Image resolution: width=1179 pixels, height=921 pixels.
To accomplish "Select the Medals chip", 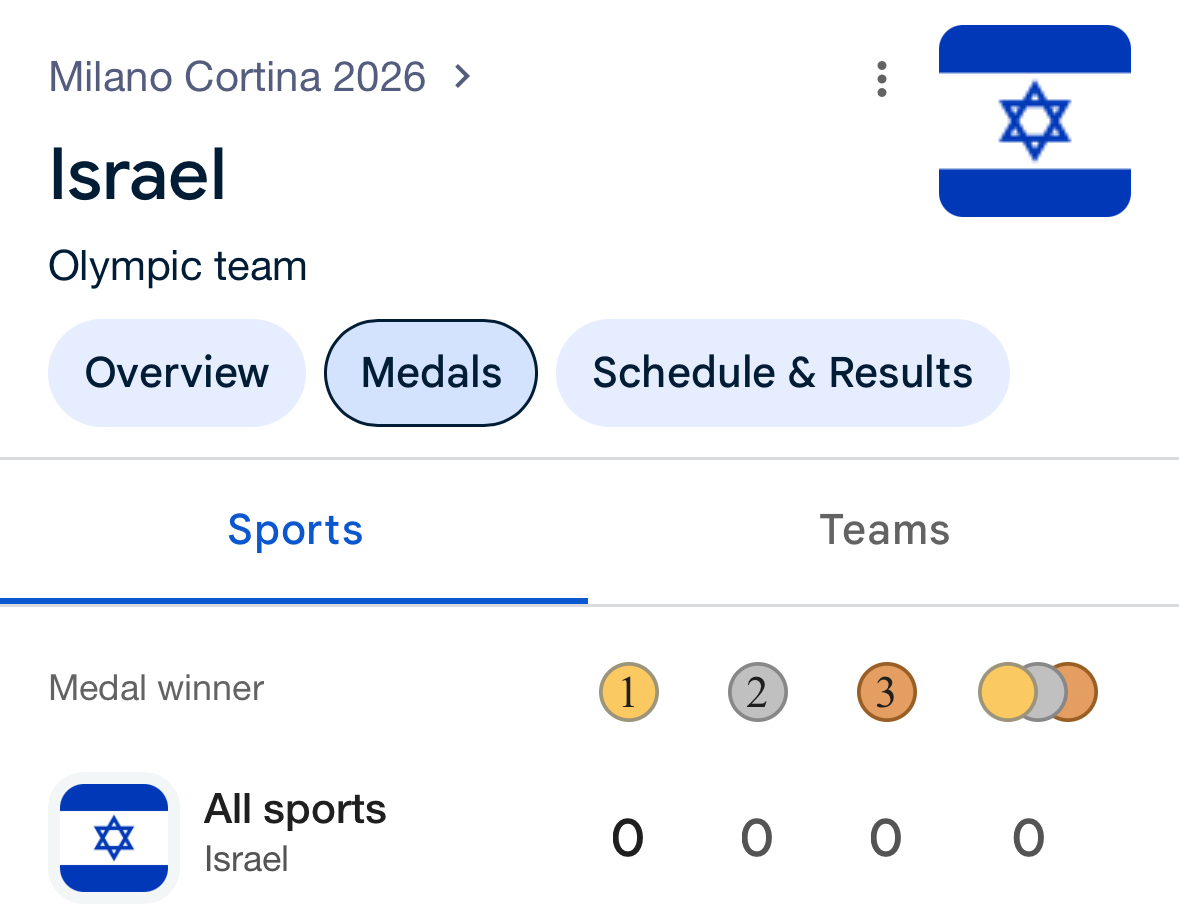I will point(431,373).
